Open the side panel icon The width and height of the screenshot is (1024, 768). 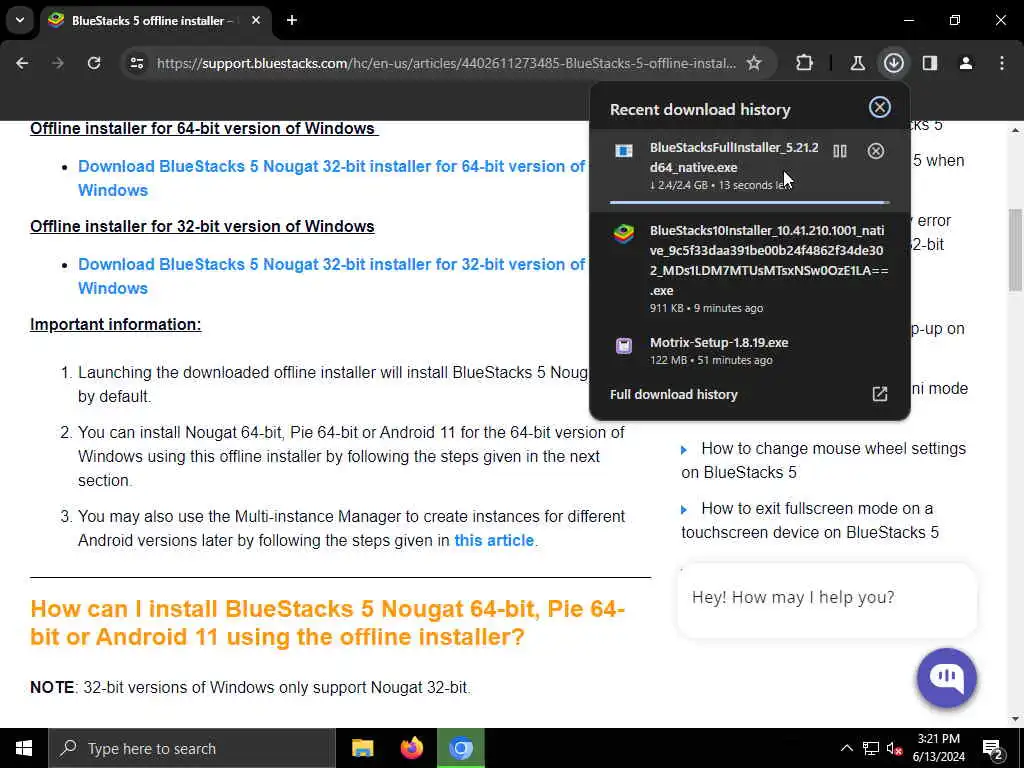(x=930, y=63)
